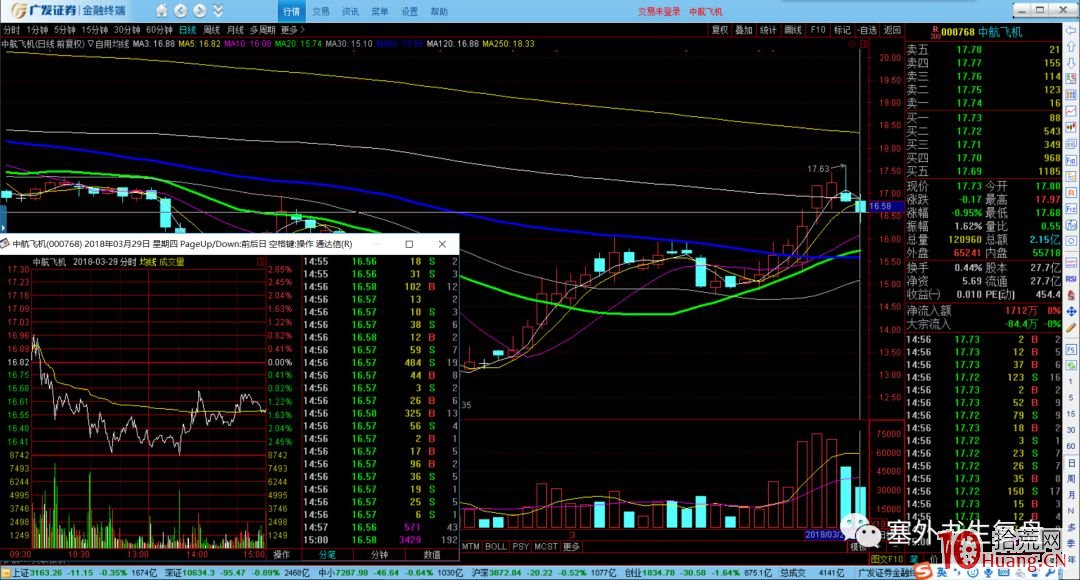Click the 周 weekly shortcut in right sidebar
The height and width of the screenshot is (580, 1080).
(1071, 478)
